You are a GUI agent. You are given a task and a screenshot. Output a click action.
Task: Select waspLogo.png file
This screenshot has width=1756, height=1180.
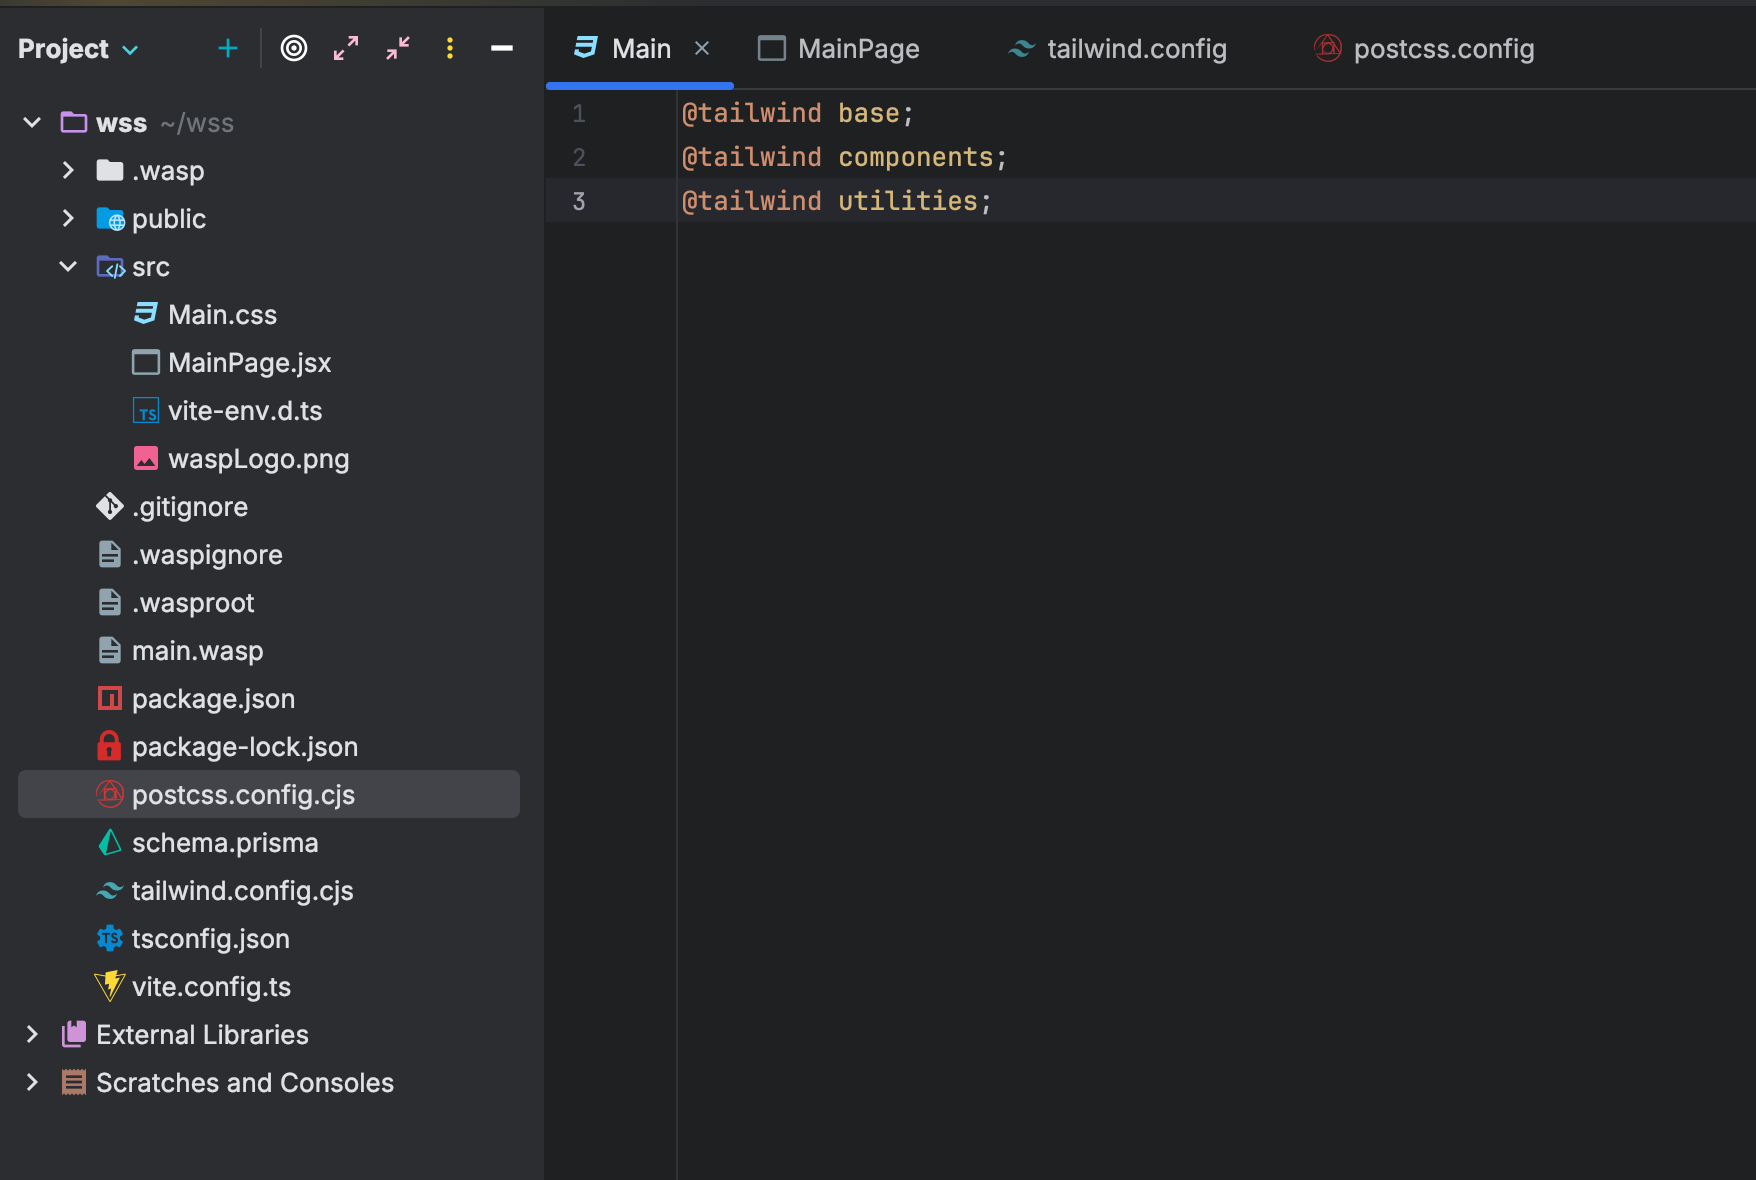259,458
